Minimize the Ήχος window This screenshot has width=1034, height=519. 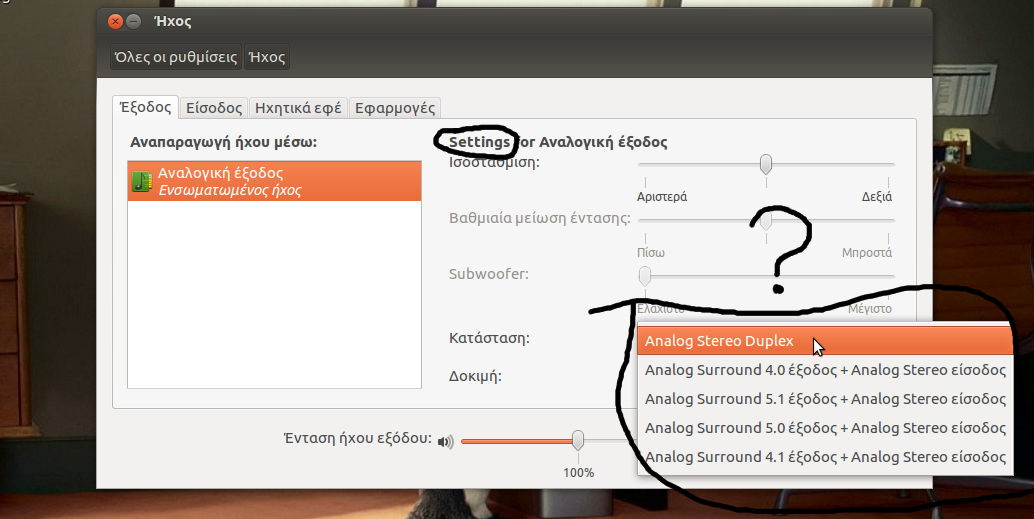[x=133, y=22]
